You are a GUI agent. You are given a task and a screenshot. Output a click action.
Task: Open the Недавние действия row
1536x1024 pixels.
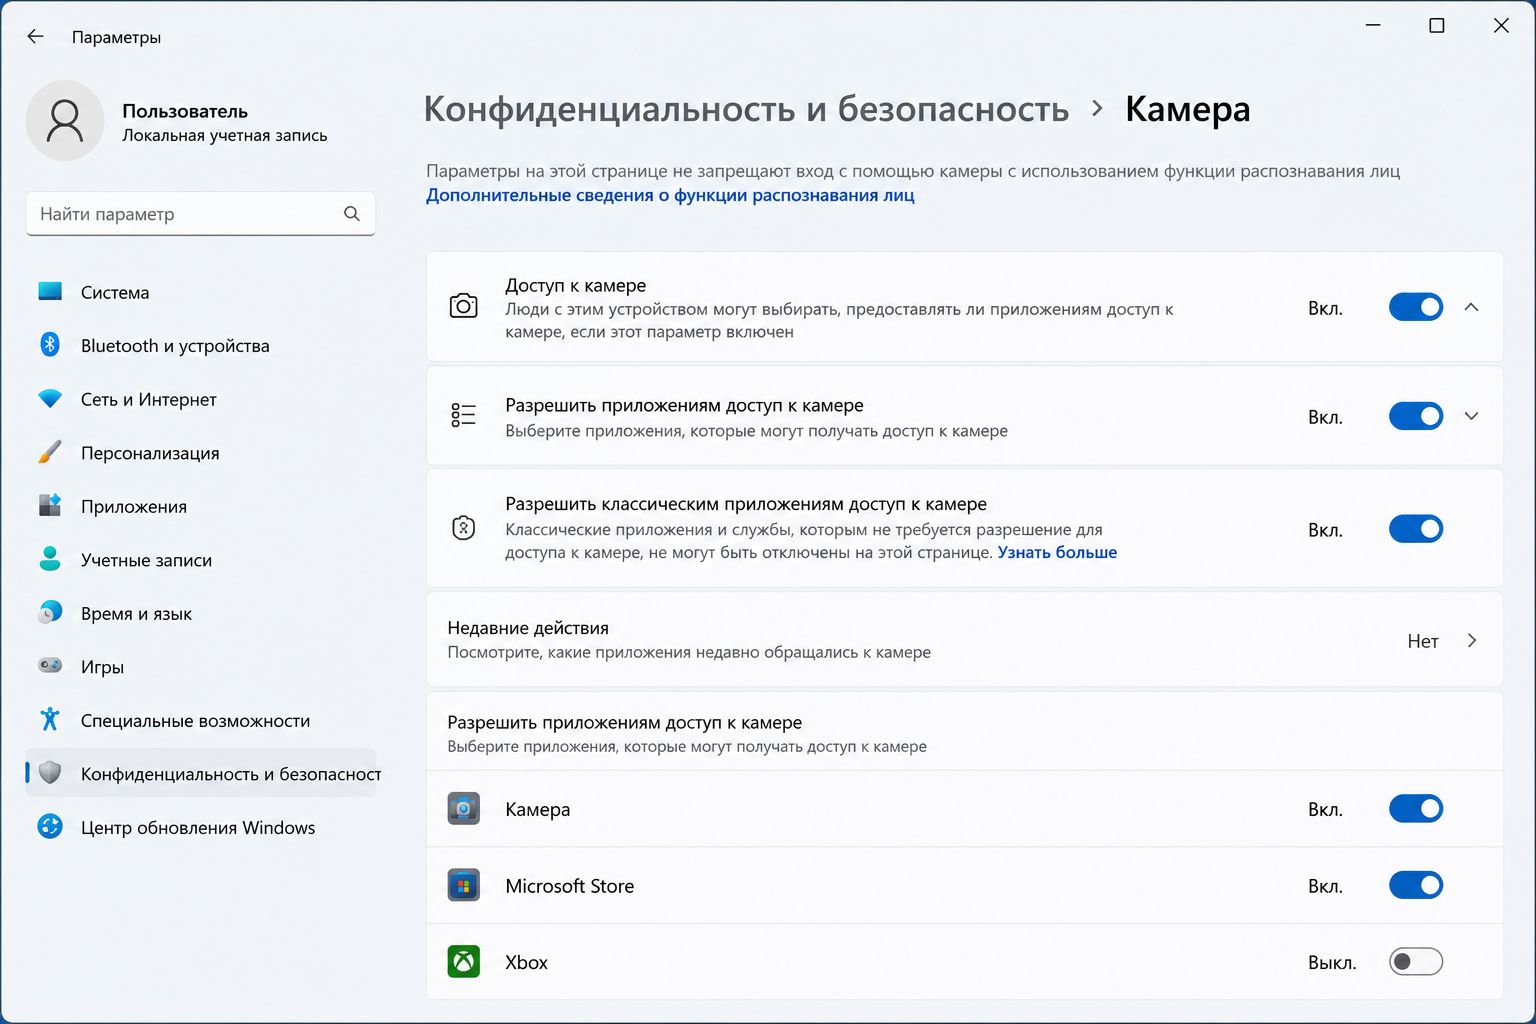(x=964, y=639)
